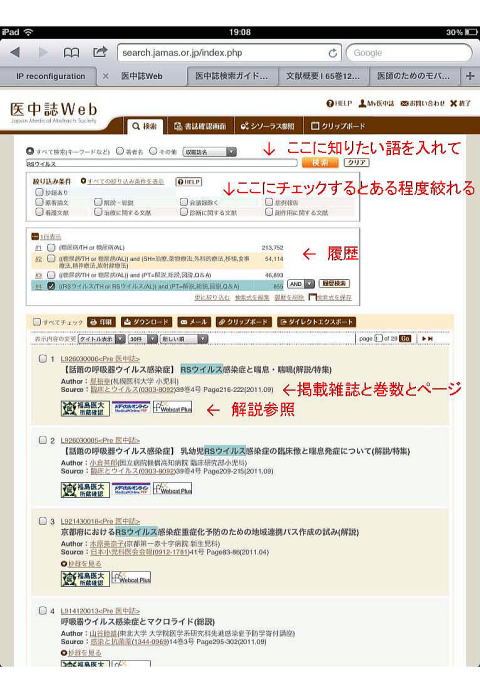Collapse history with the minus icon
Viewport: 480px width, 693px height.
35,237
